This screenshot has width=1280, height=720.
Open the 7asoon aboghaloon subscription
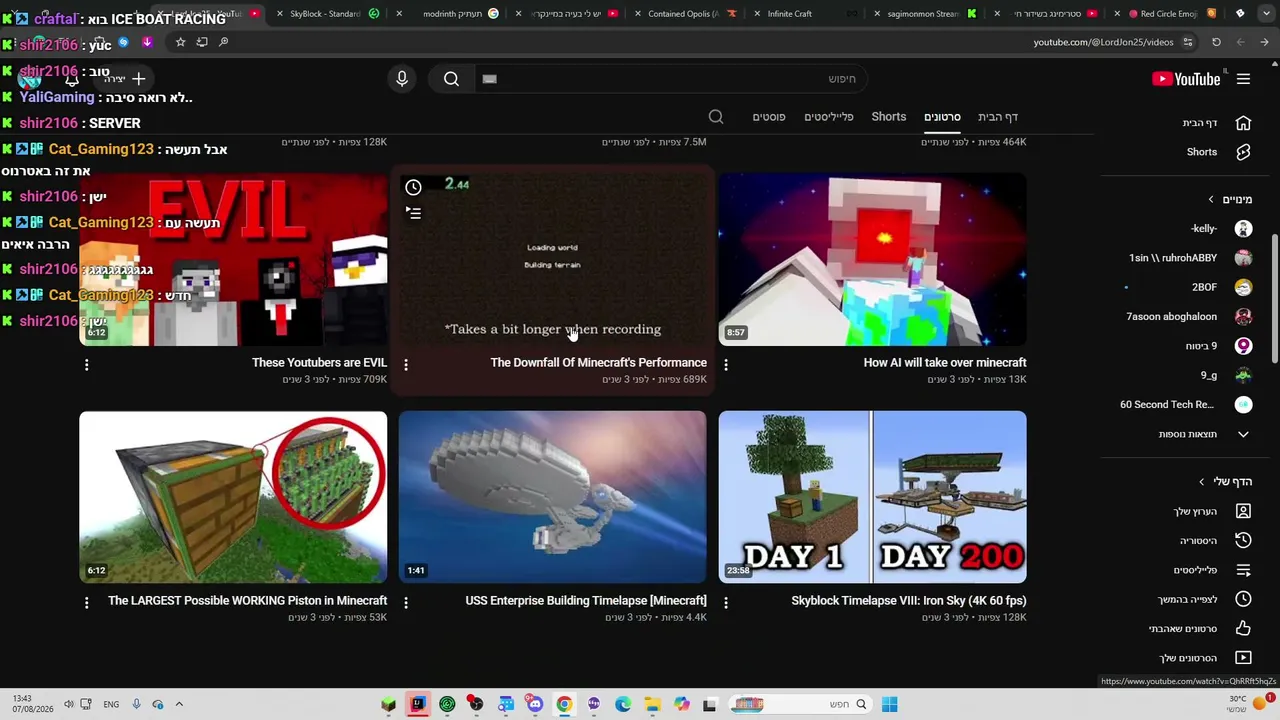pyautogui.click(x=1190, y=317)
